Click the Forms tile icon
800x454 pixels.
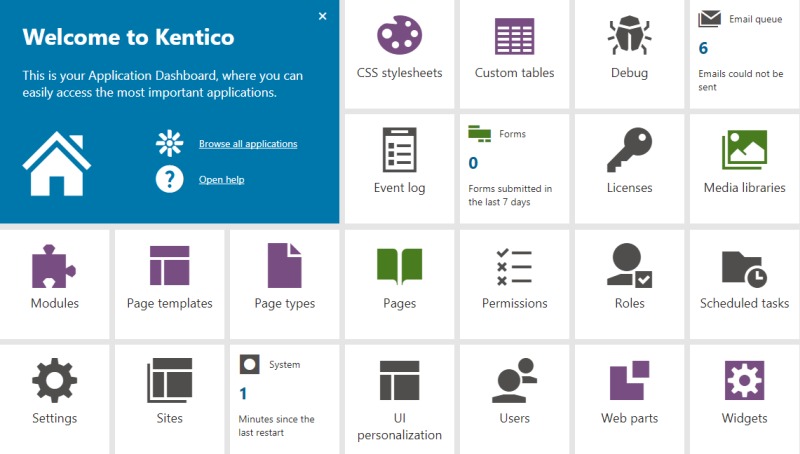pos(479,134)
